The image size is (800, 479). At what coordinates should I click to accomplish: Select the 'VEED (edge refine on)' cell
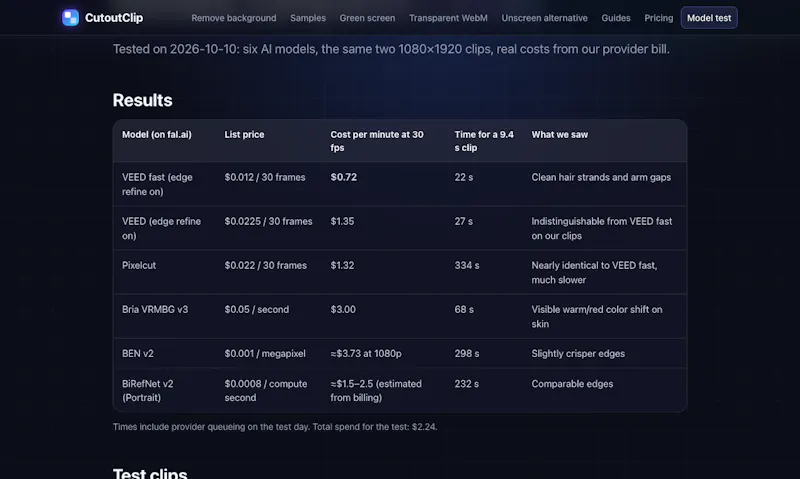point(161,228)
